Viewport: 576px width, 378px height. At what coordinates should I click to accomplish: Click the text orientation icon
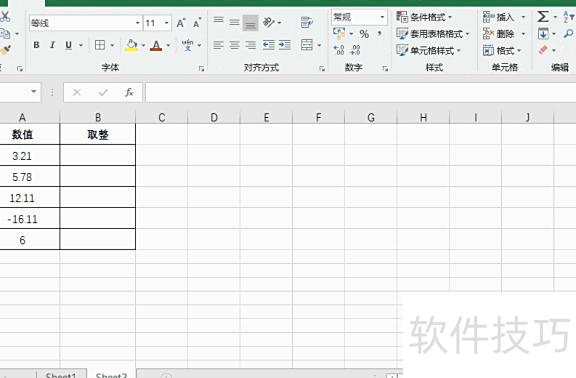tap(269, 22)
